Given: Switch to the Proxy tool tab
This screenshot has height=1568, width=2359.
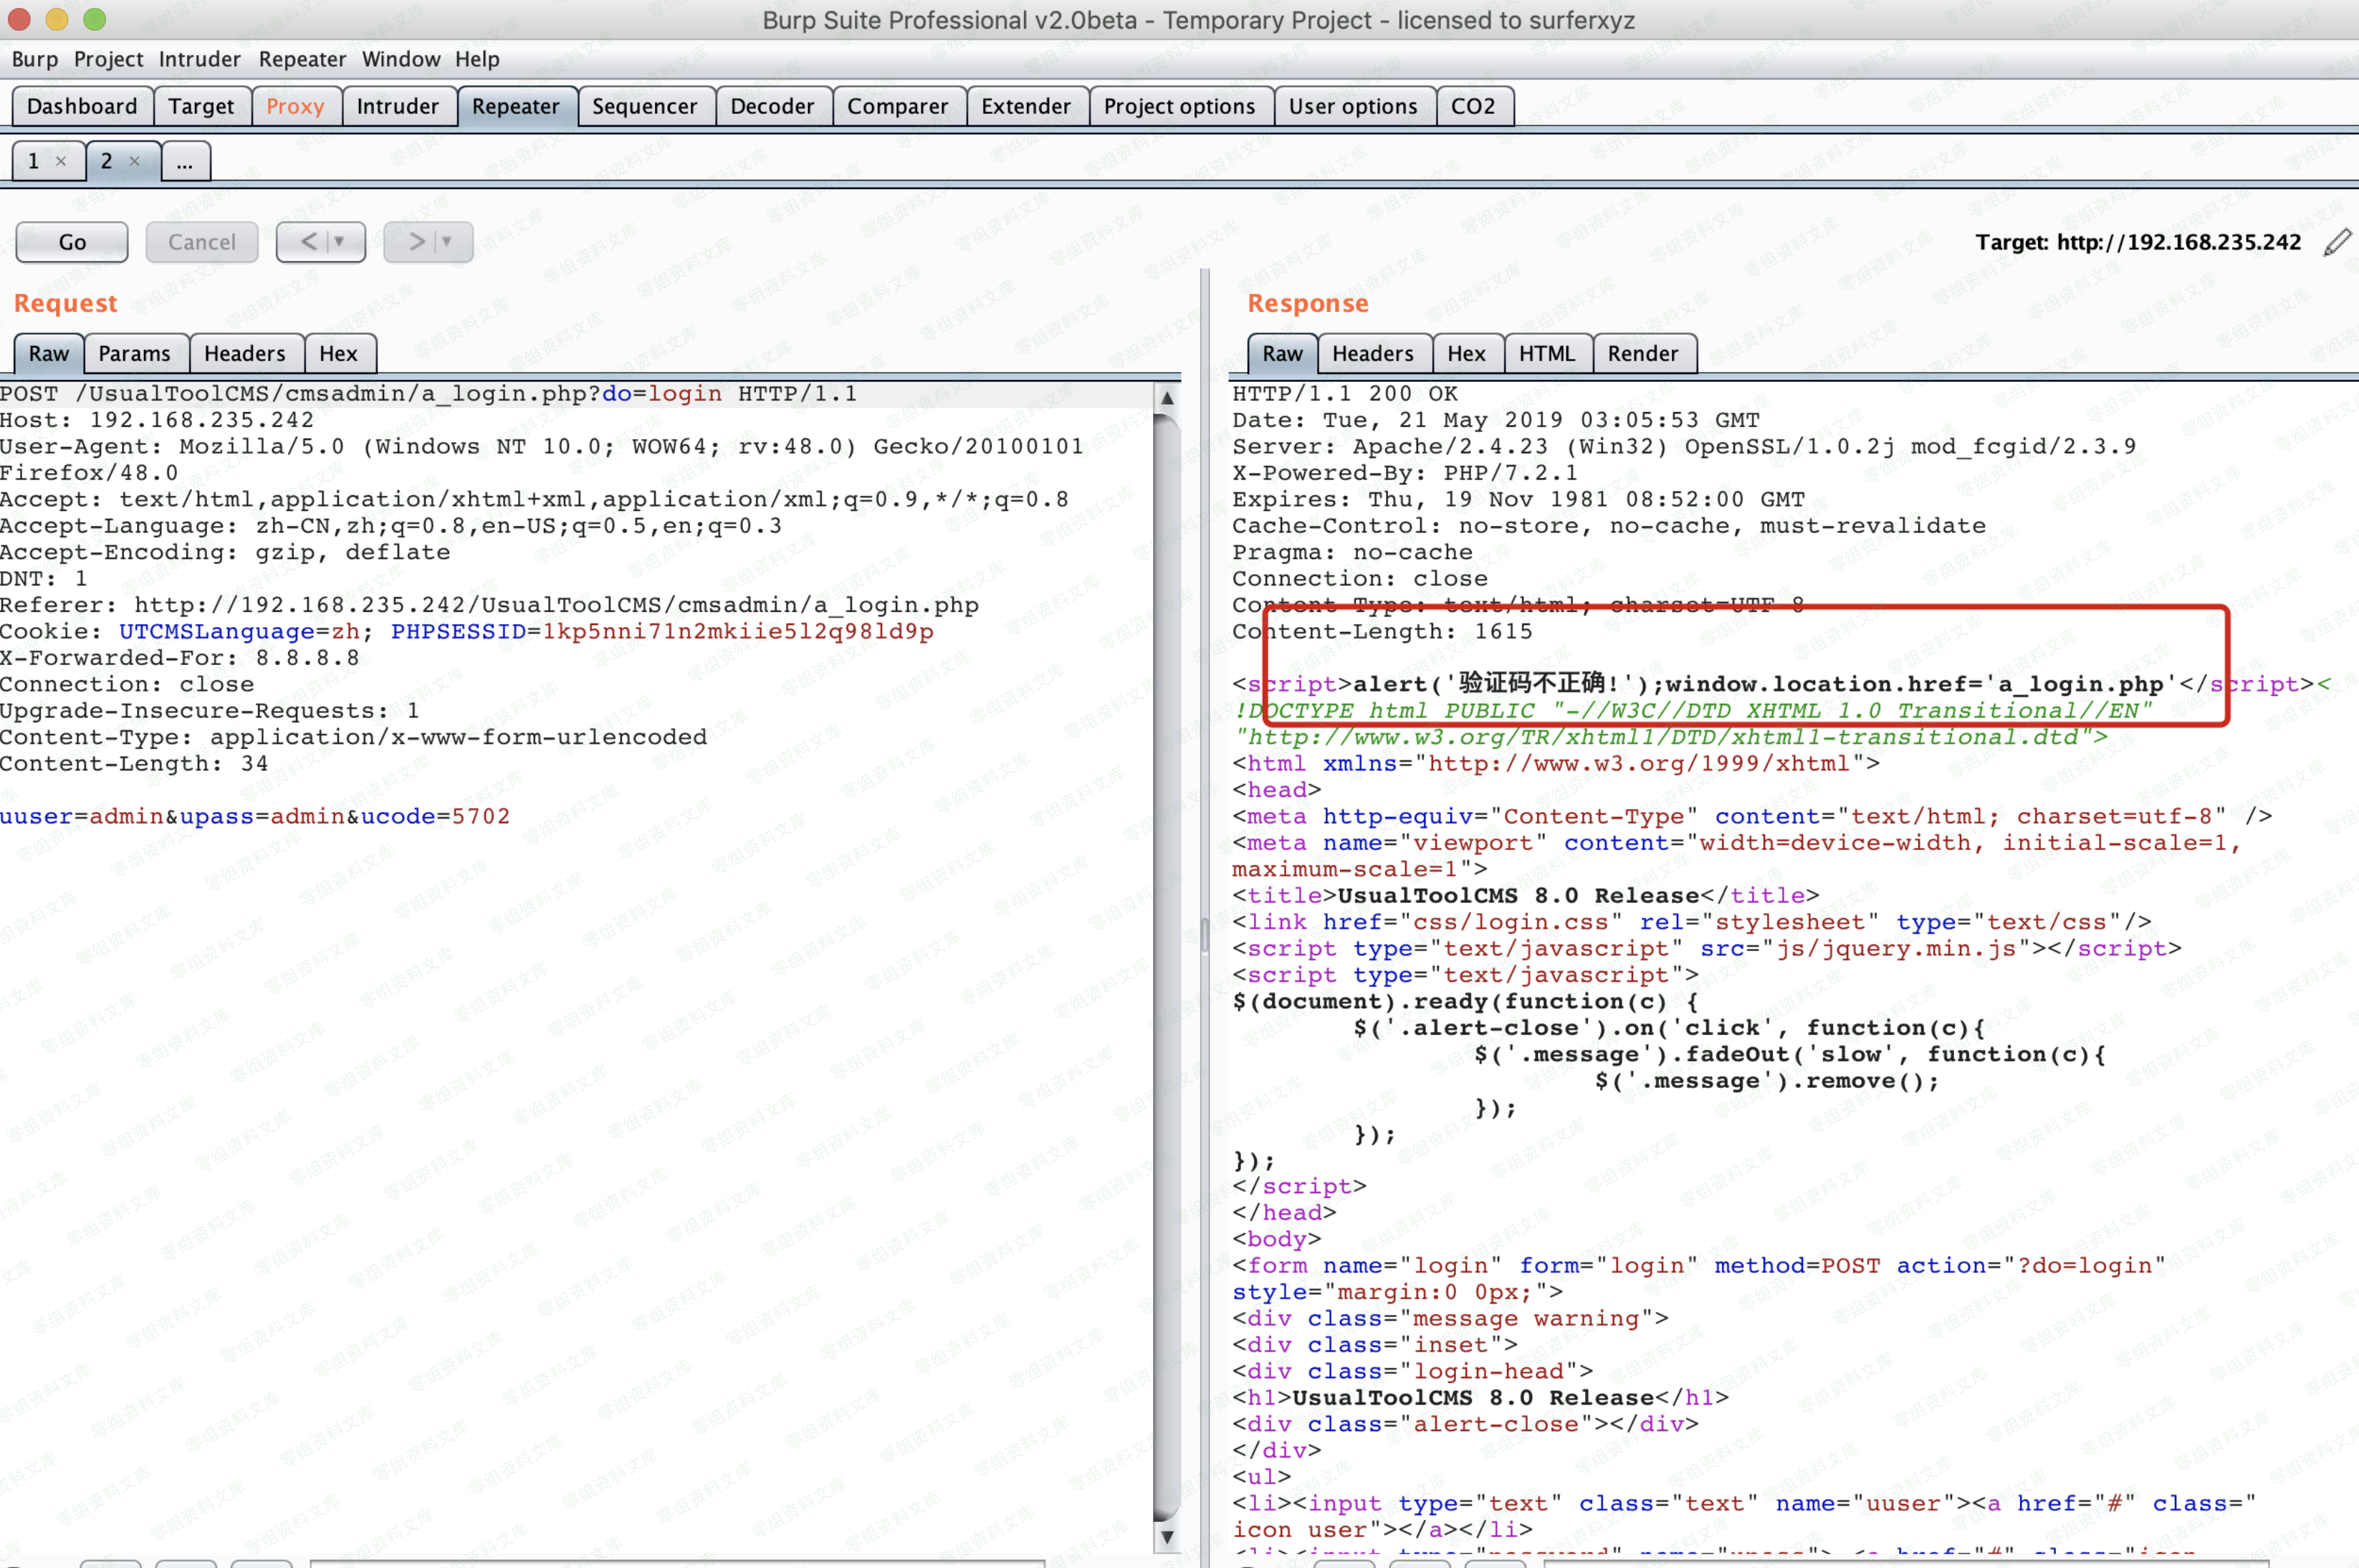Looking at the screenshot, I should (x=295, y=106).
